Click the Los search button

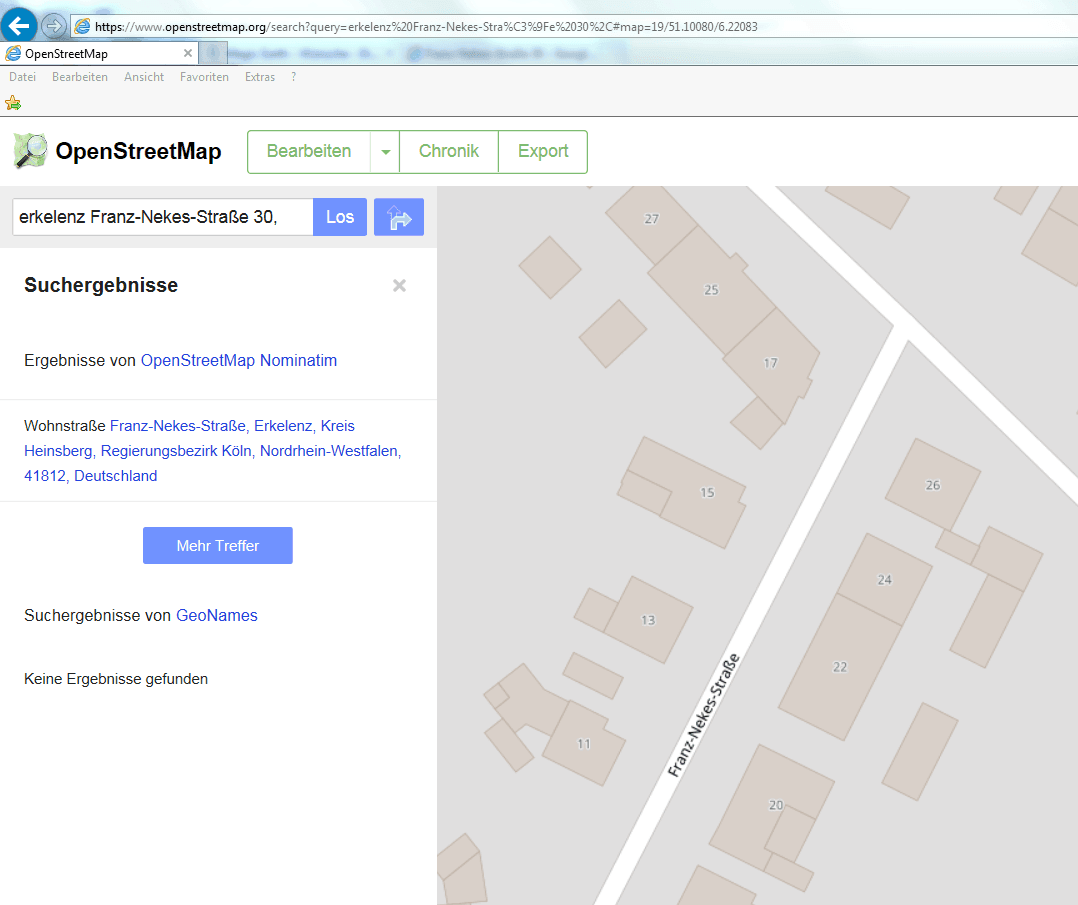pos(340,217)
